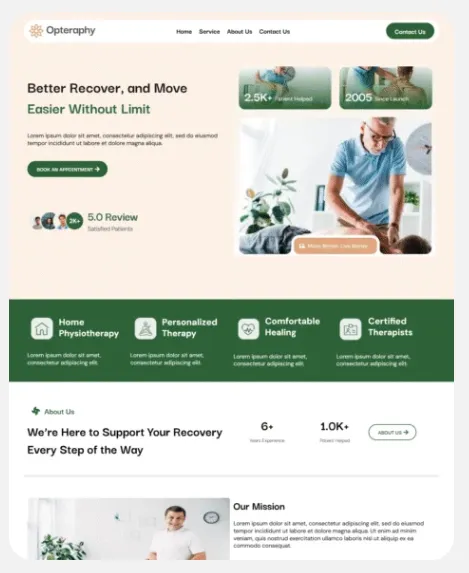Click the orange button on therapist photo
469x573 pixels.
point(336,246)
